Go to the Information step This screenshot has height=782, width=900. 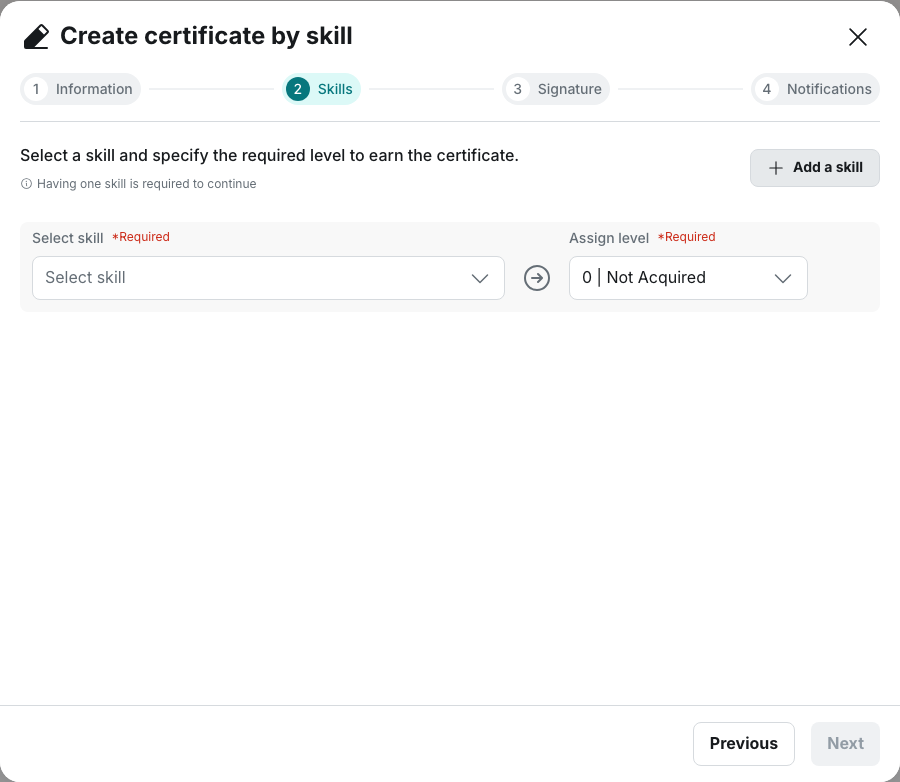coord(80,89)
